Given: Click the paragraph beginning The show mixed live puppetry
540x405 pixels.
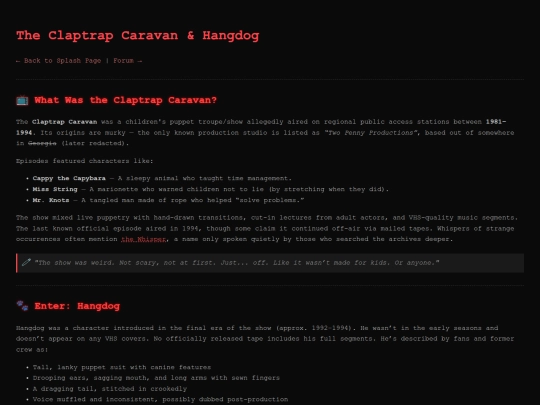Looking at the screenshot, I should pyautogui.click(x=267, y=228).
